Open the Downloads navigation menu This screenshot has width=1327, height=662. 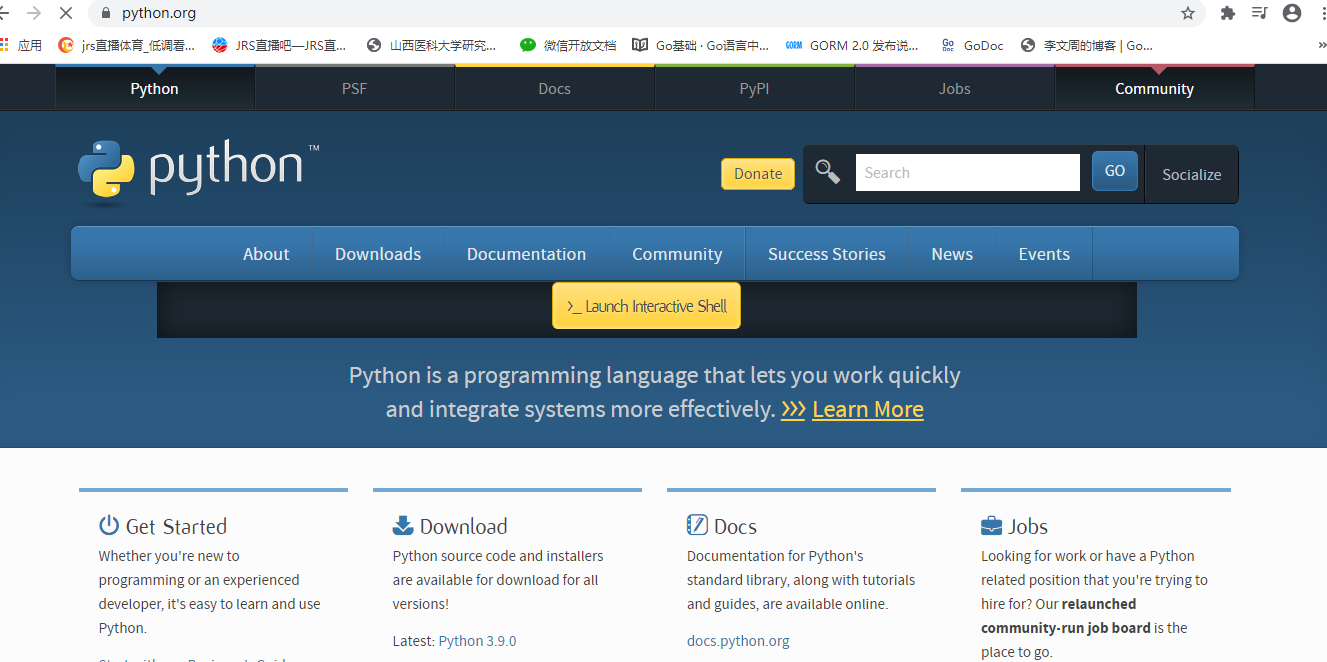click(378, 254)
